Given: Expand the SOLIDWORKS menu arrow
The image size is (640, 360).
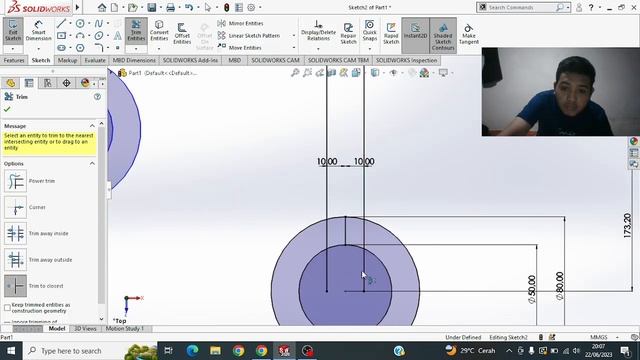Looking at the screenshot, I should click(x=77, y=7).
